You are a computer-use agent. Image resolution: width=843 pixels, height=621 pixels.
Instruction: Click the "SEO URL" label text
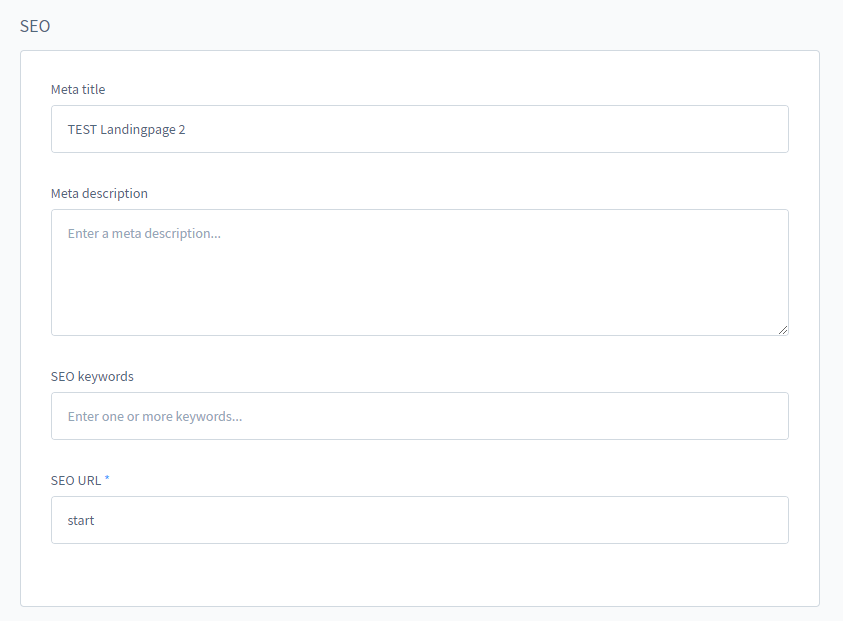click(x=76, y=481)
